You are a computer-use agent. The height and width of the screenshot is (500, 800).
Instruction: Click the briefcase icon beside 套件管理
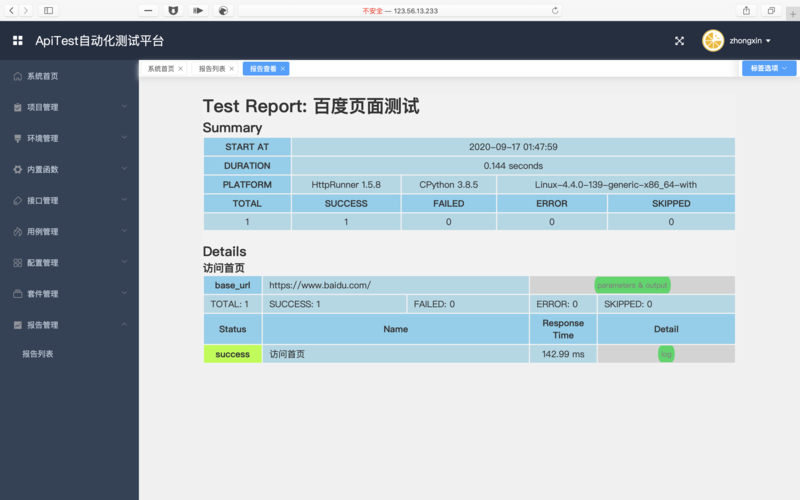[x=17, y=294]
